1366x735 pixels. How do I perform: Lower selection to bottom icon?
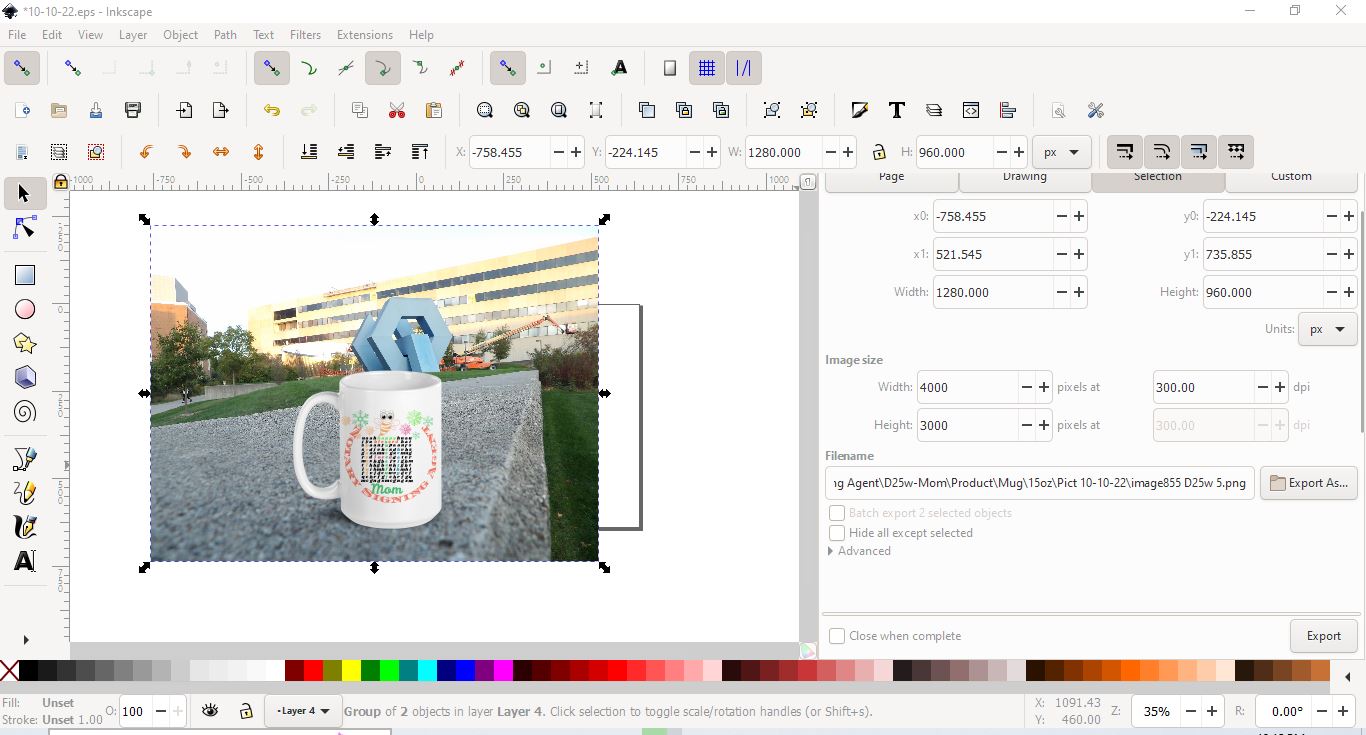(309, 152)
